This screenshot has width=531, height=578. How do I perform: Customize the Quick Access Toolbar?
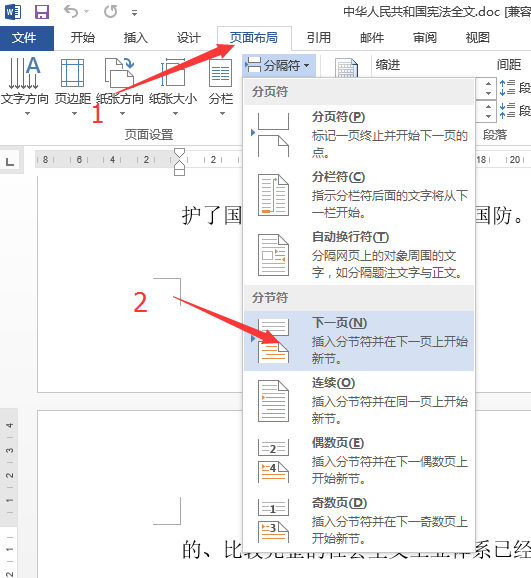[134, 13]
